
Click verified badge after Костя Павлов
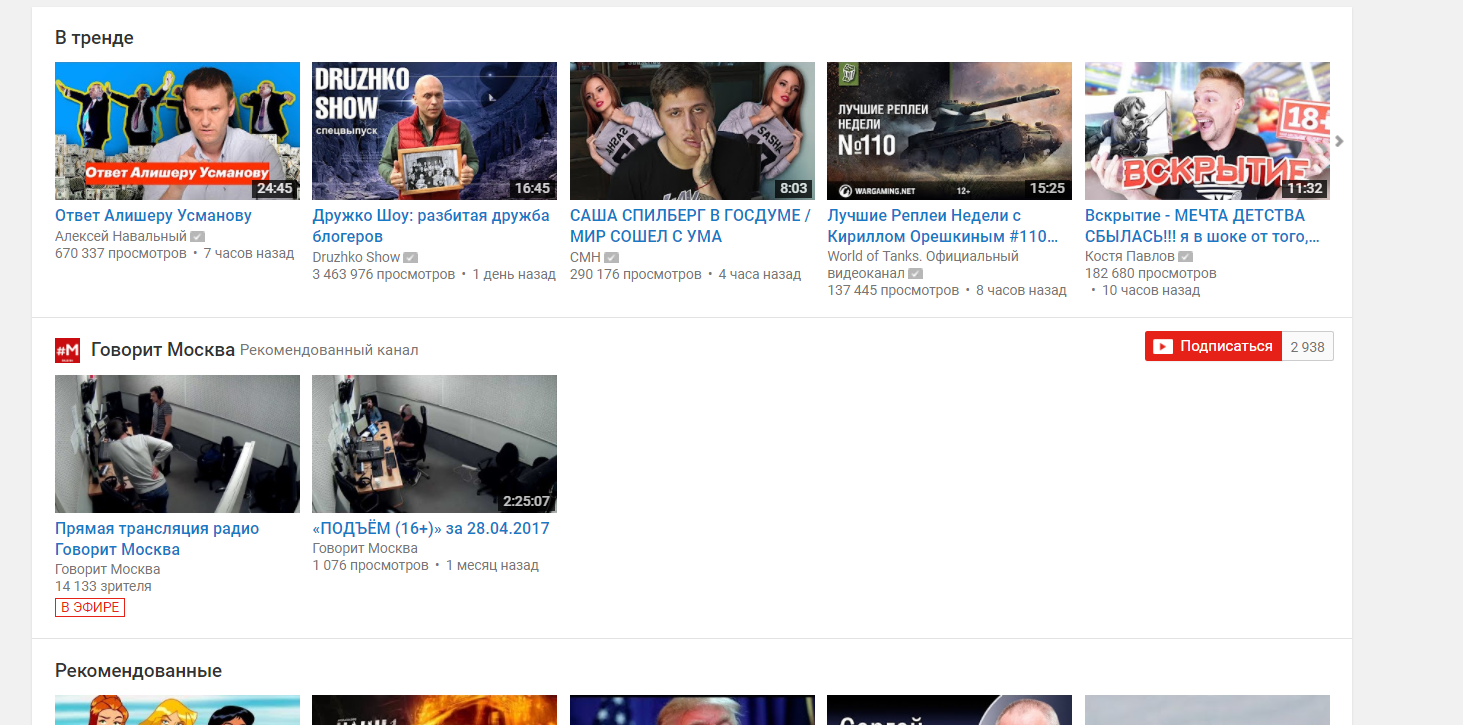click(1186, 257)
